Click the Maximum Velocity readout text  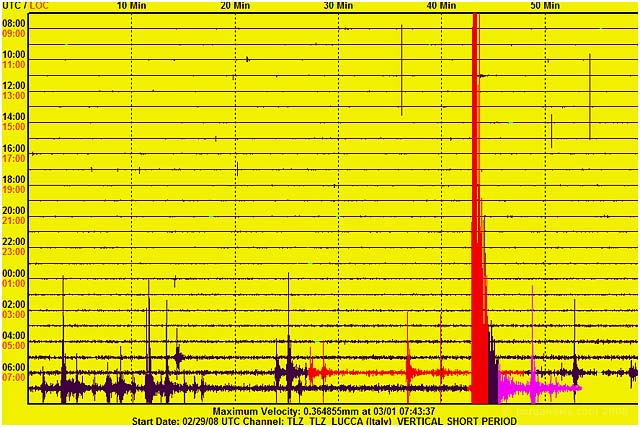[x=323, y=411]
